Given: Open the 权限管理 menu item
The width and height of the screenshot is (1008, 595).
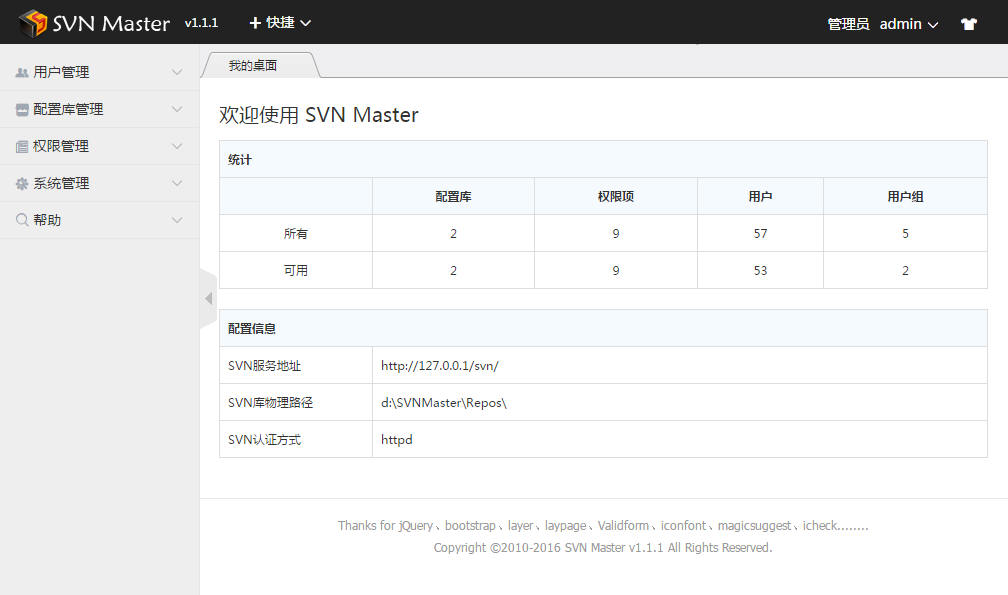Looking at the screenshot, I should pos(100,146).
